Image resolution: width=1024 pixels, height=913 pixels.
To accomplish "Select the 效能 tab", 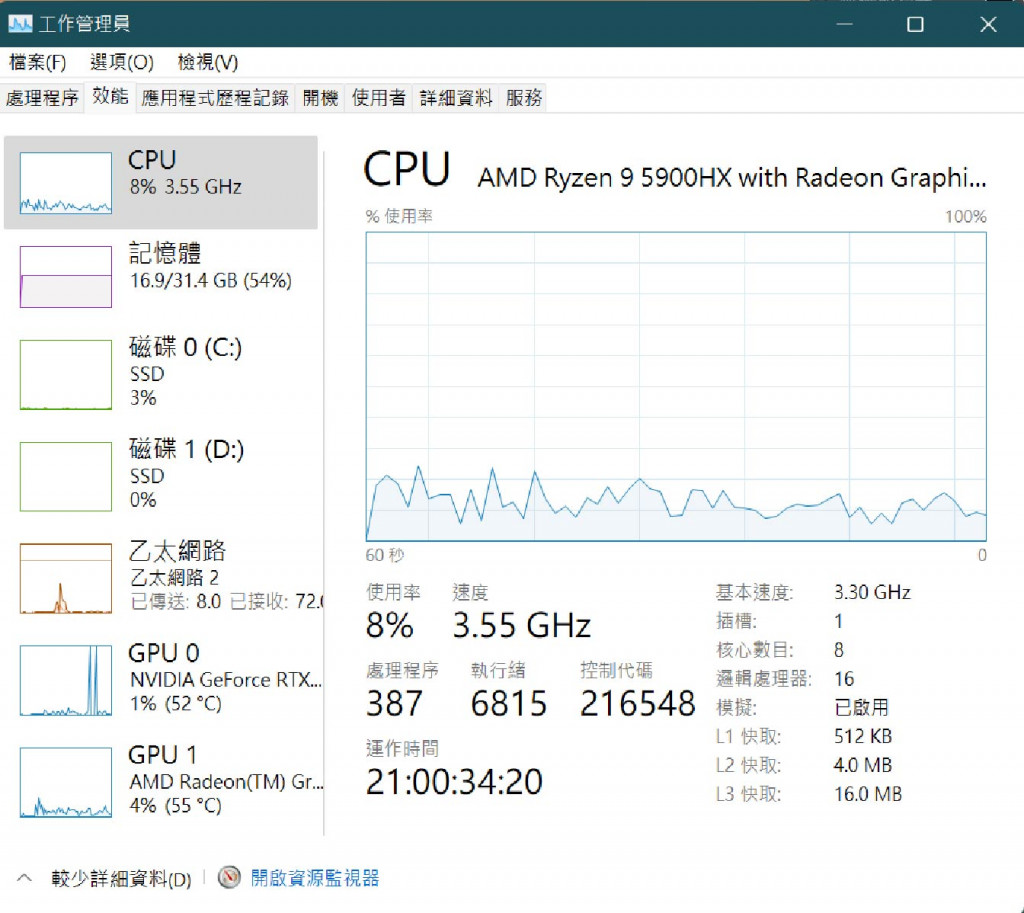I will point(110,97).
